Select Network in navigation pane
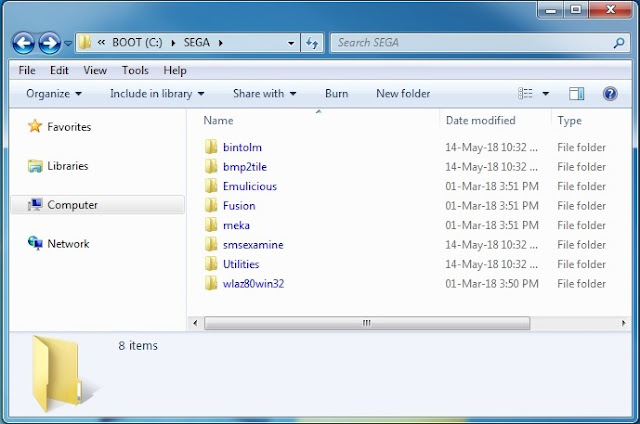 pos(68,244)
